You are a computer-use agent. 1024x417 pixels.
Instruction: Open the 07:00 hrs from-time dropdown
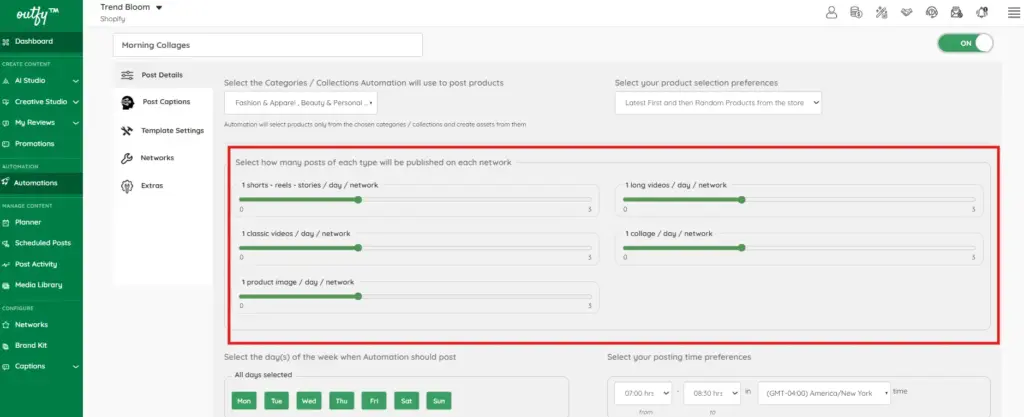tap(643, 394)
